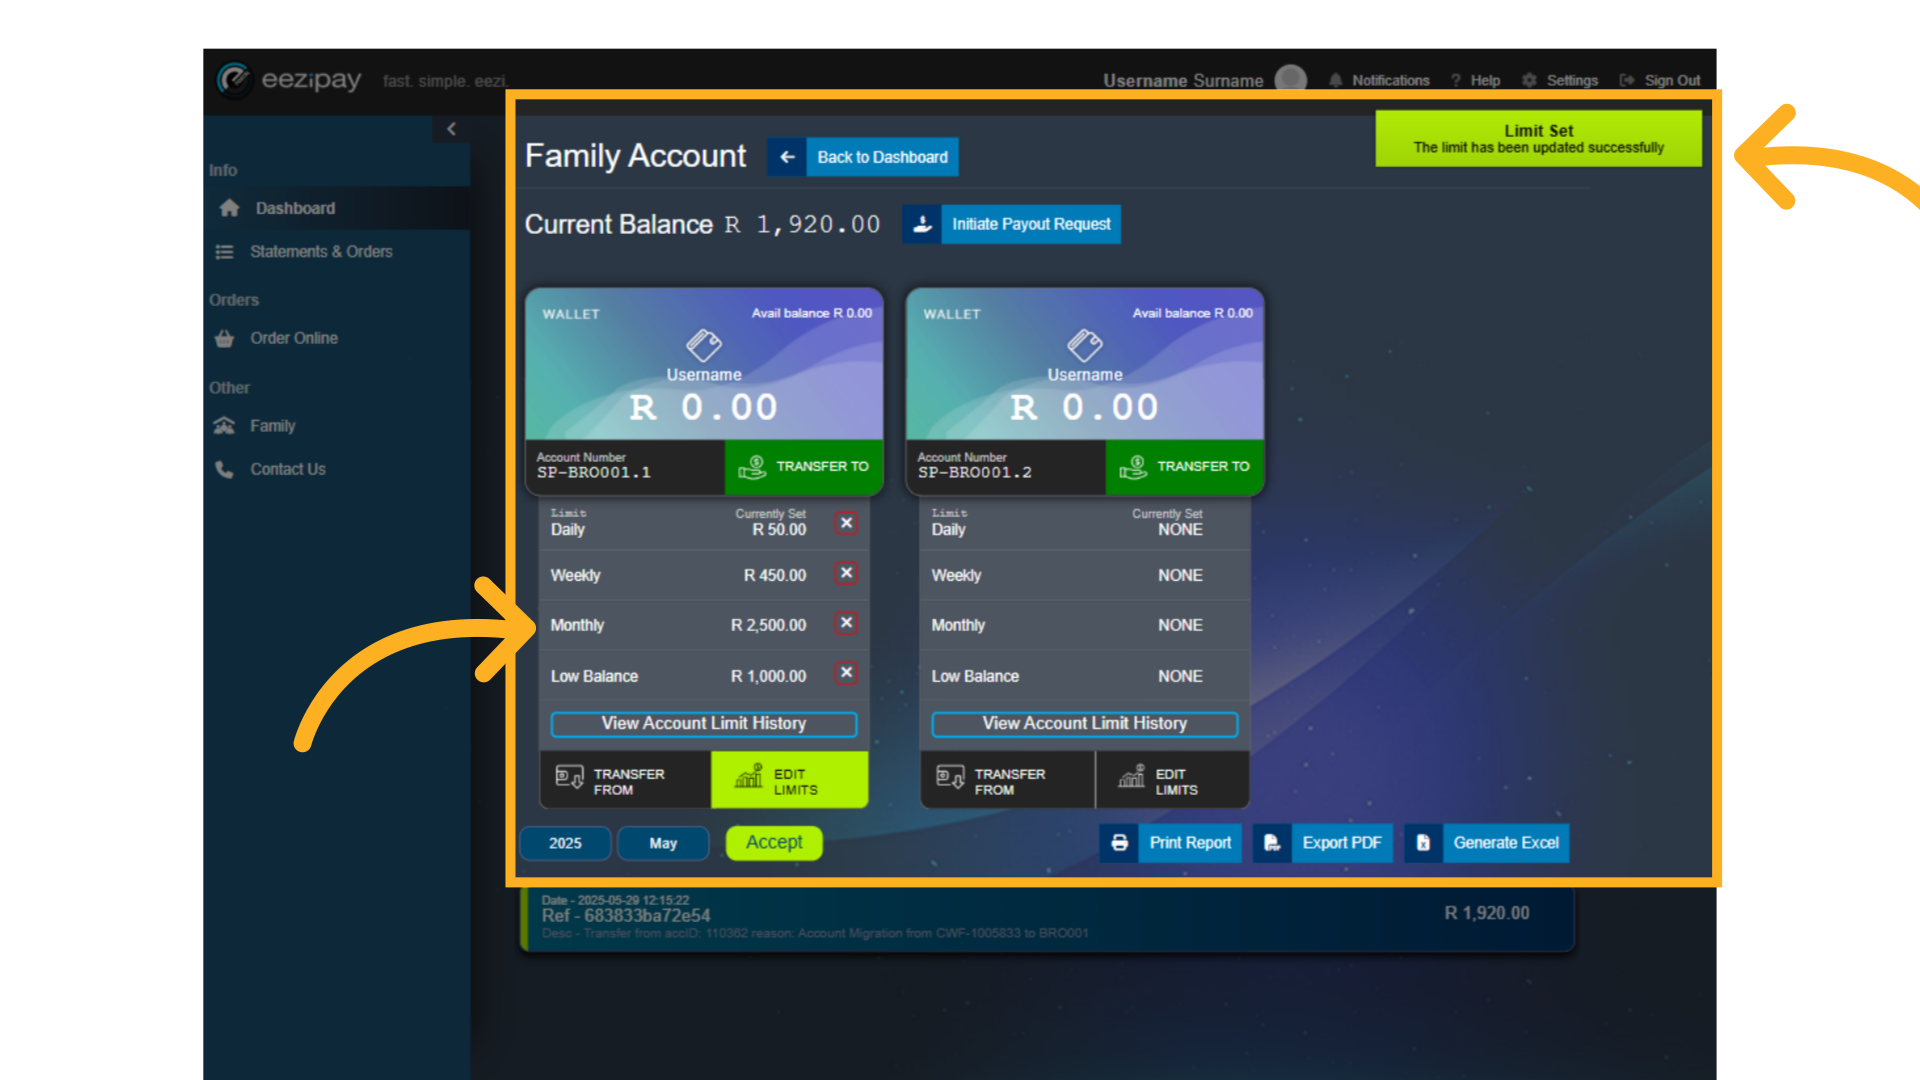Dismiss the Limit Set notification

[x=1538, y=138]
